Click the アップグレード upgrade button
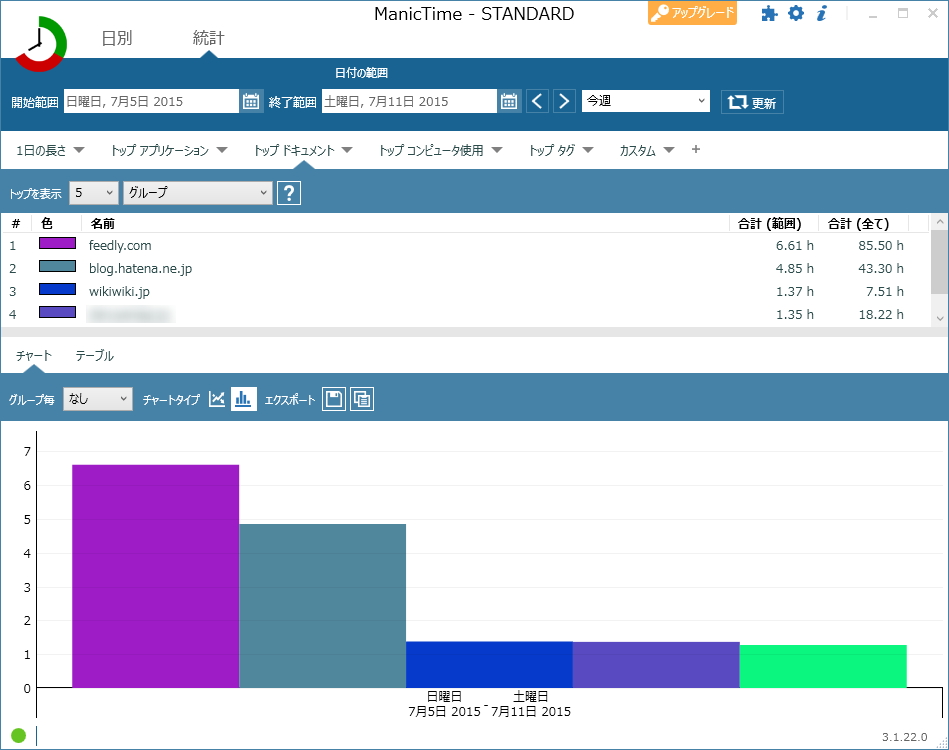Screen dimensions: 949x750 tap(692, 13)
